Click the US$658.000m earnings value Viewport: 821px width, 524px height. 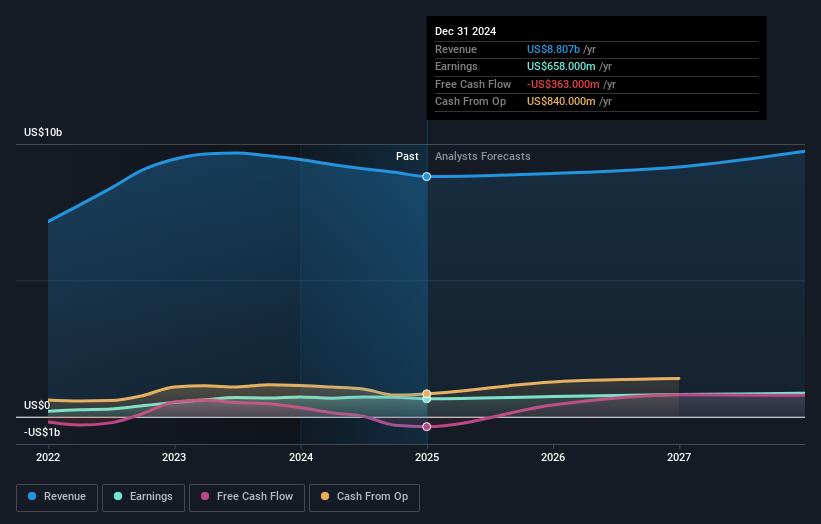click(561, 66)
